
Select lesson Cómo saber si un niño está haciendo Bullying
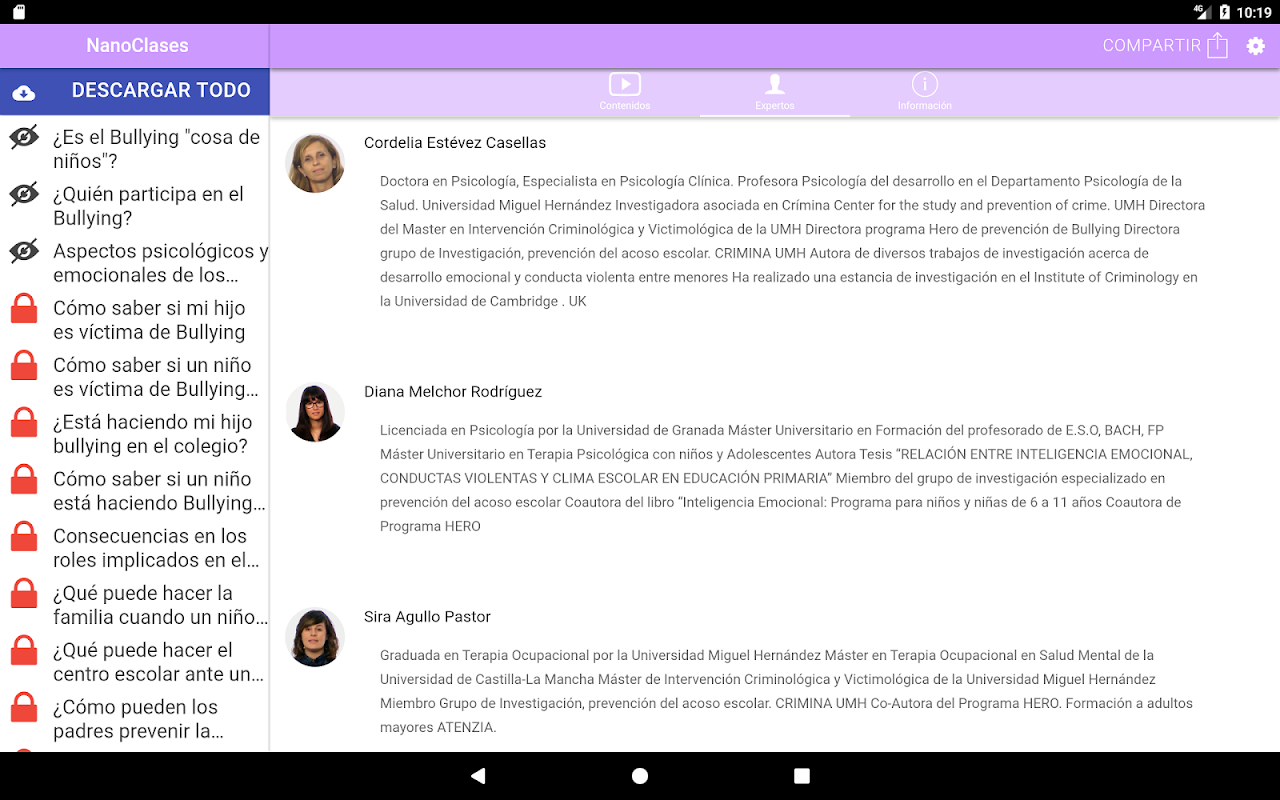point(160,491)
